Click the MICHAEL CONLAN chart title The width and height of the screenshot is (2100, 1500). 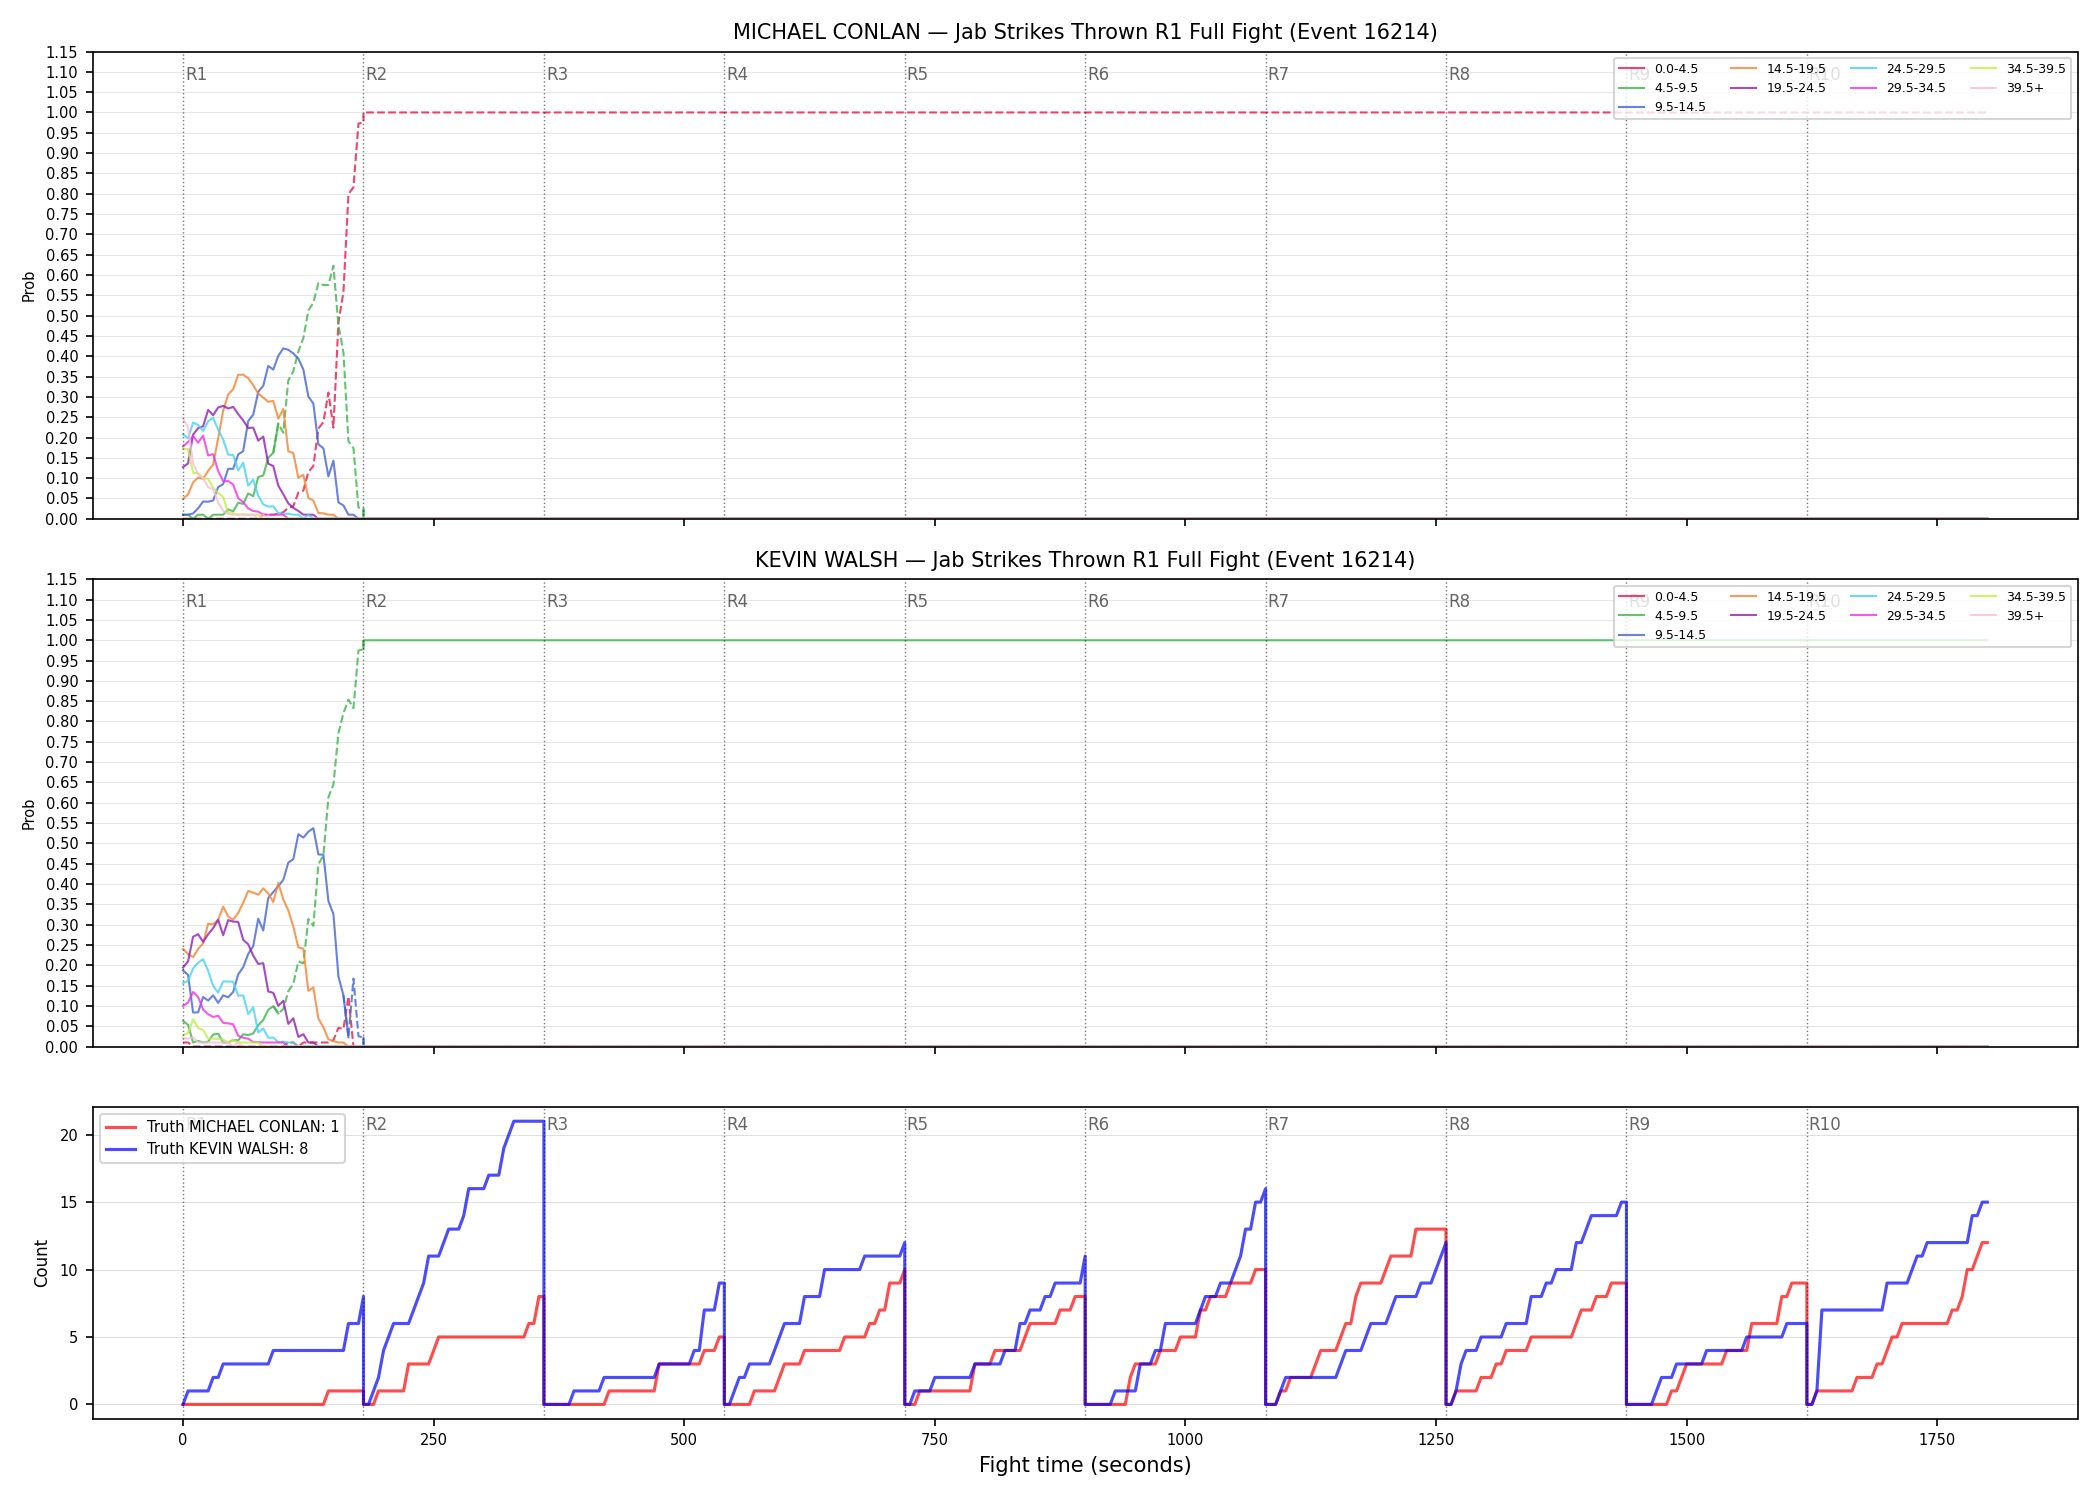pyautogui.click(x=1085, y=32)
